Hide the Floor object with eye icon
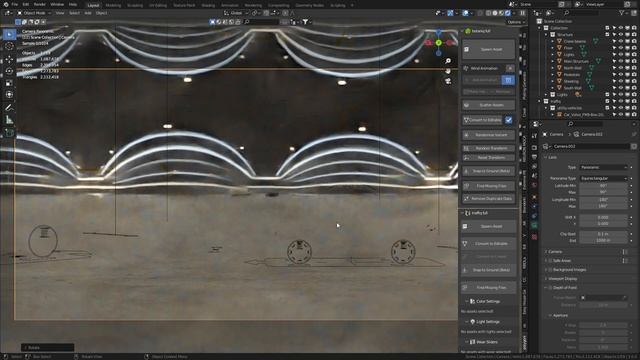This screenshot has height=360, width=640. point(621,48)
